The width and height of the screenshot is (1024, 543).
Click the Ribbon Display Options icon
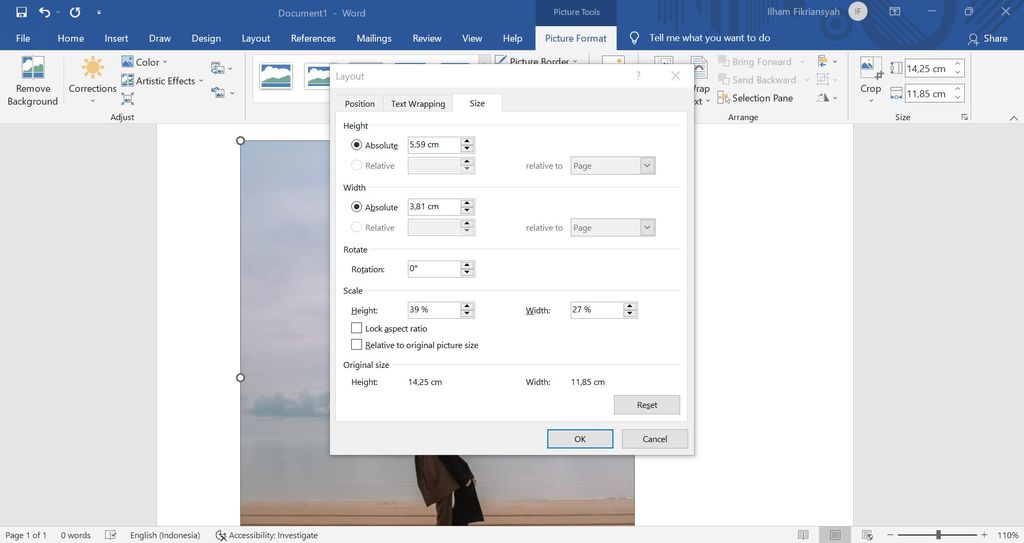tap(895, 12)
